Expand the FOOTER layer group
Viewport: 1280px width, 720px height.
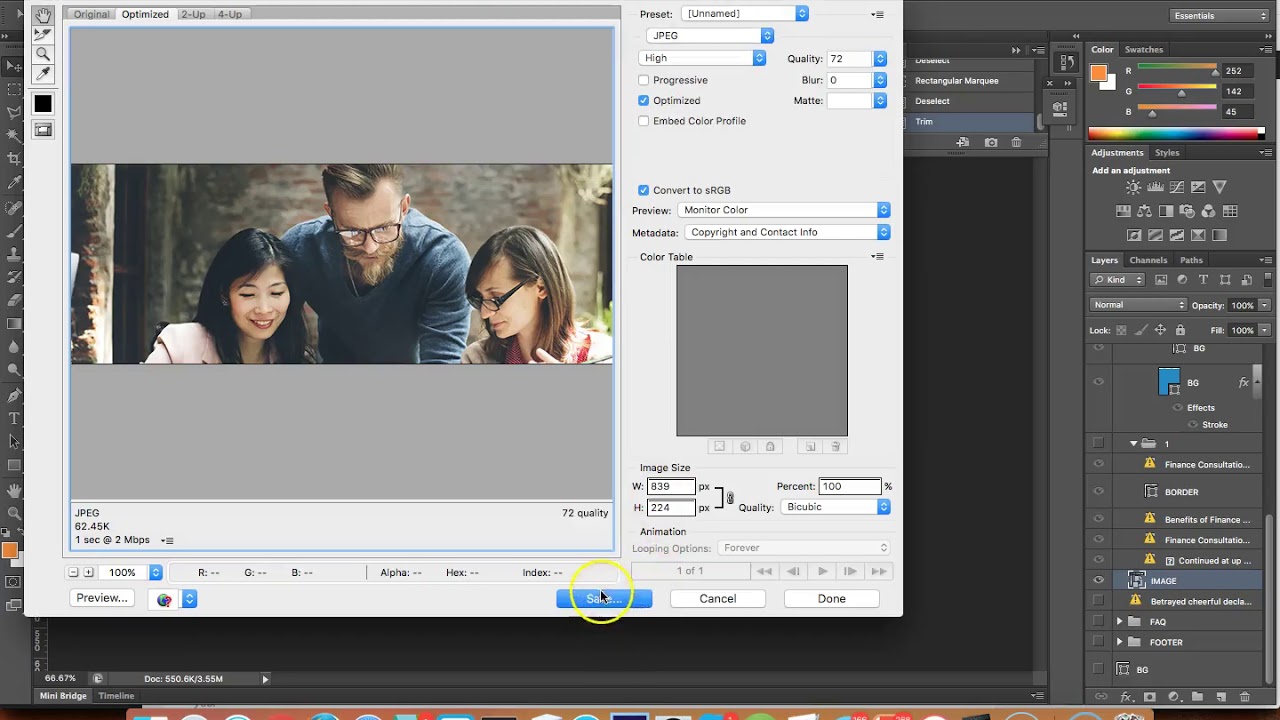click(x=1120, y=642)
